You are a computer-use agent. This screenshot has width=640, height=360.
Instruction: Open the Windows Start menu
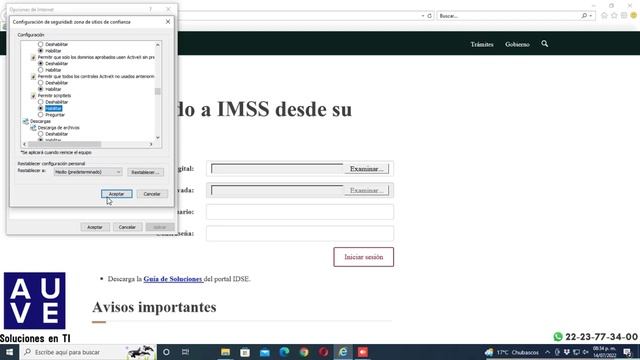click(9, 352)
